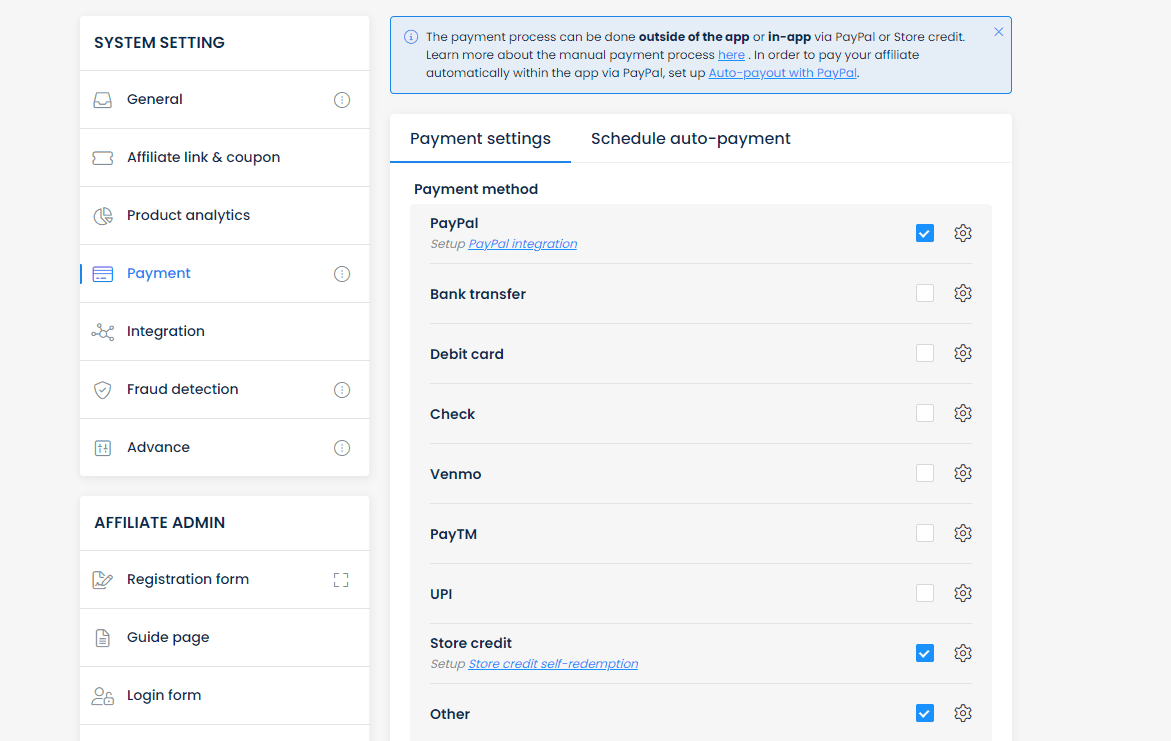Screen dimensions: 1171x741
Task: Click the 'AFFILIATE ADMIN' heading
Action: click(159, 524)
